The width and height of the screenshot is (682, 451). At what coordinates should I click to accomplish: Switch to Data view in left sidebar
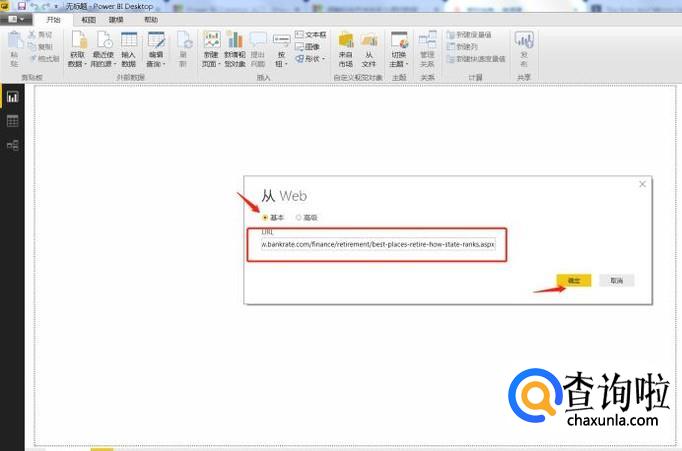click(12, 121)
